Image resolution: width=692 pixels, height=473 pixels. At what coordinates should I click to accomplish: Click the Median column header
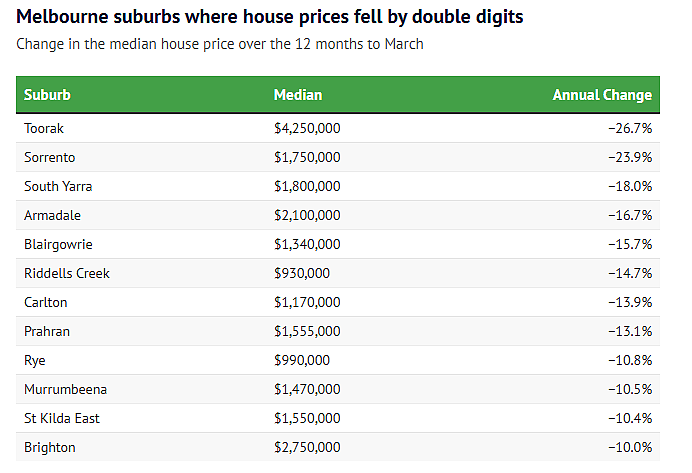pos(298,95)
